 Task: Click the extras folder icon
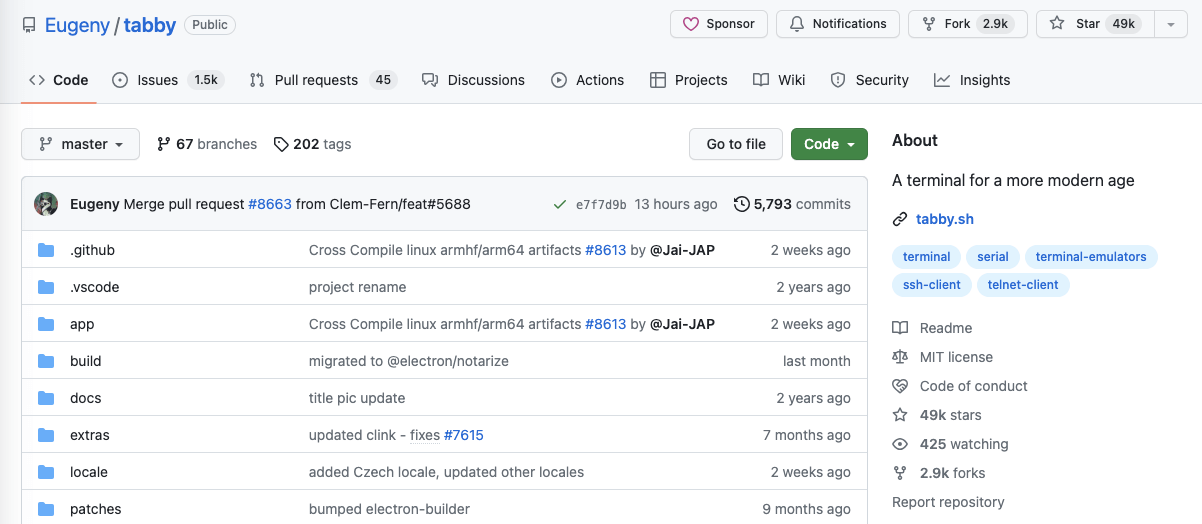(46, 435)
